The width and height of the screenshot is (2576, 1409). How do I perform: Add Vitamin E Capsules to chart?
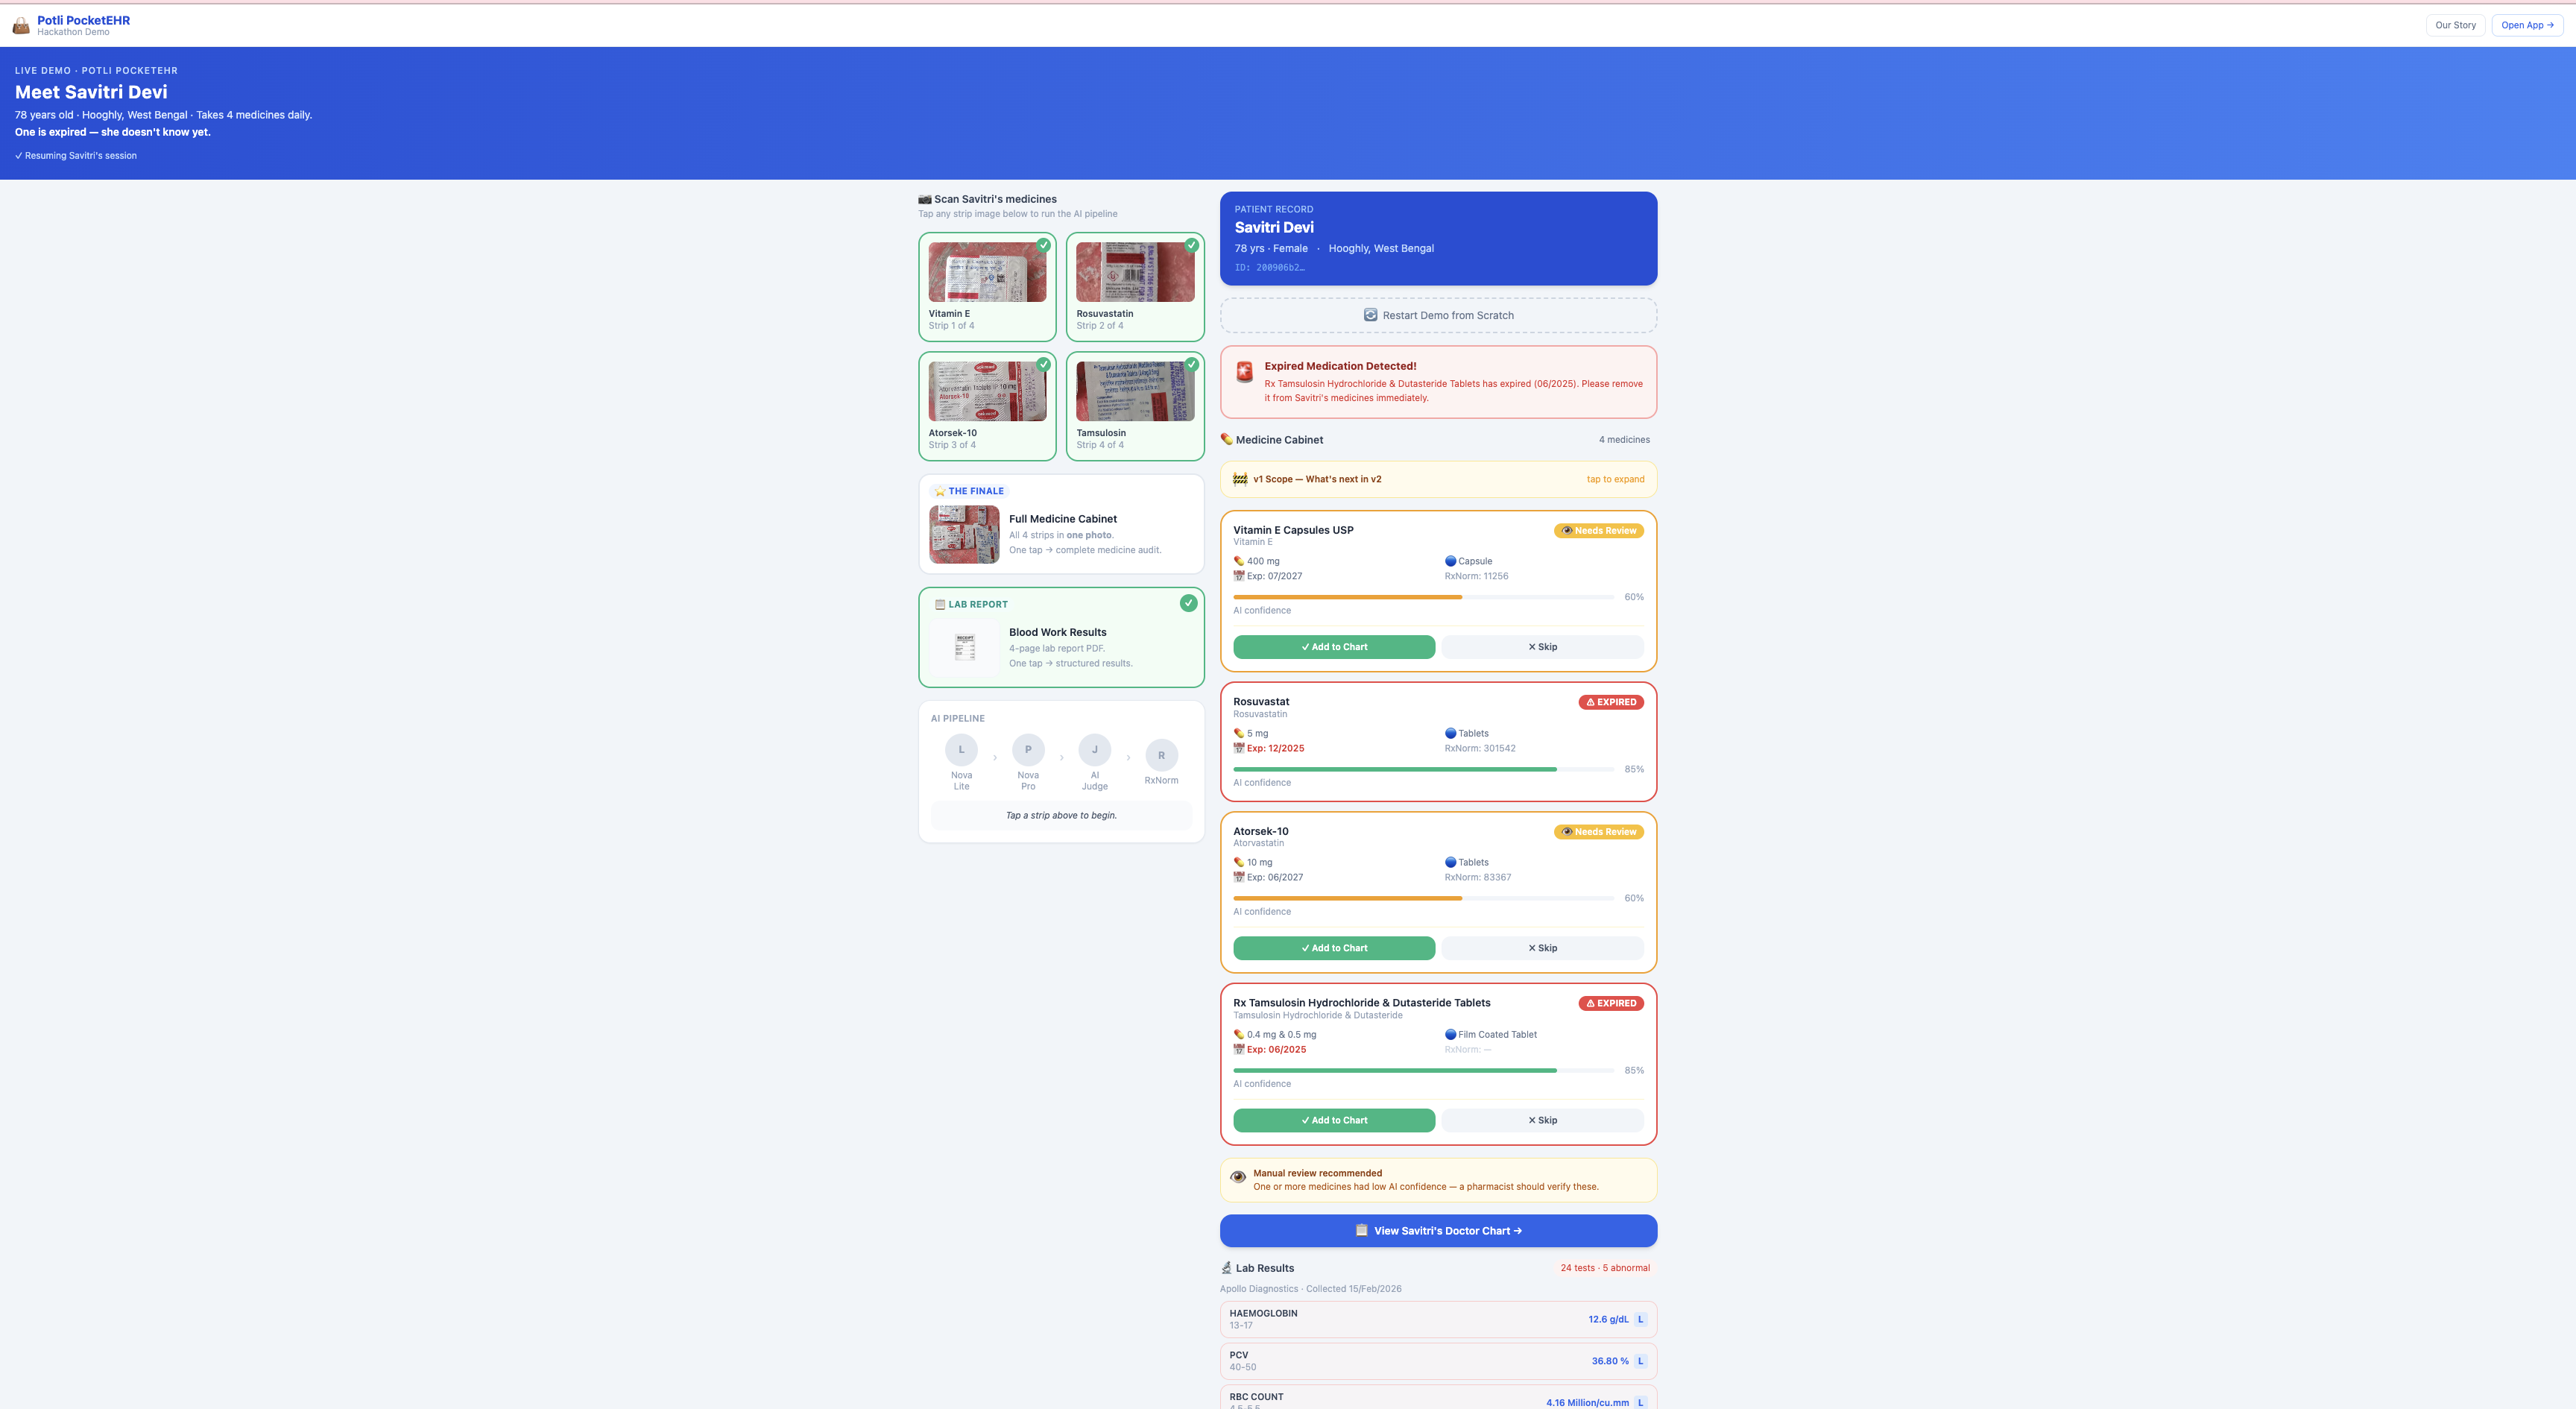[1333, 647]
